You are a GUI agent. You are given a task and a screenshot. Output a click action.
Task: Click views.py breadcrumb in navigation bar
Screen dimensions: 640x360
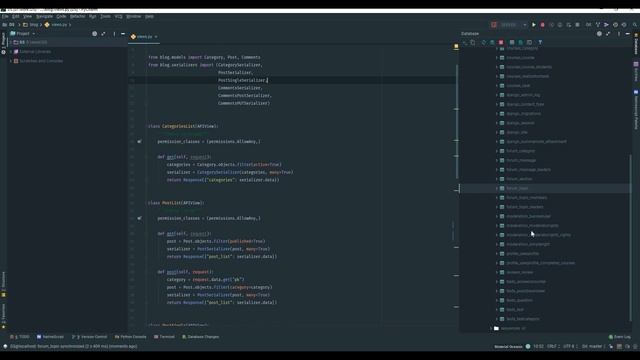57,25
